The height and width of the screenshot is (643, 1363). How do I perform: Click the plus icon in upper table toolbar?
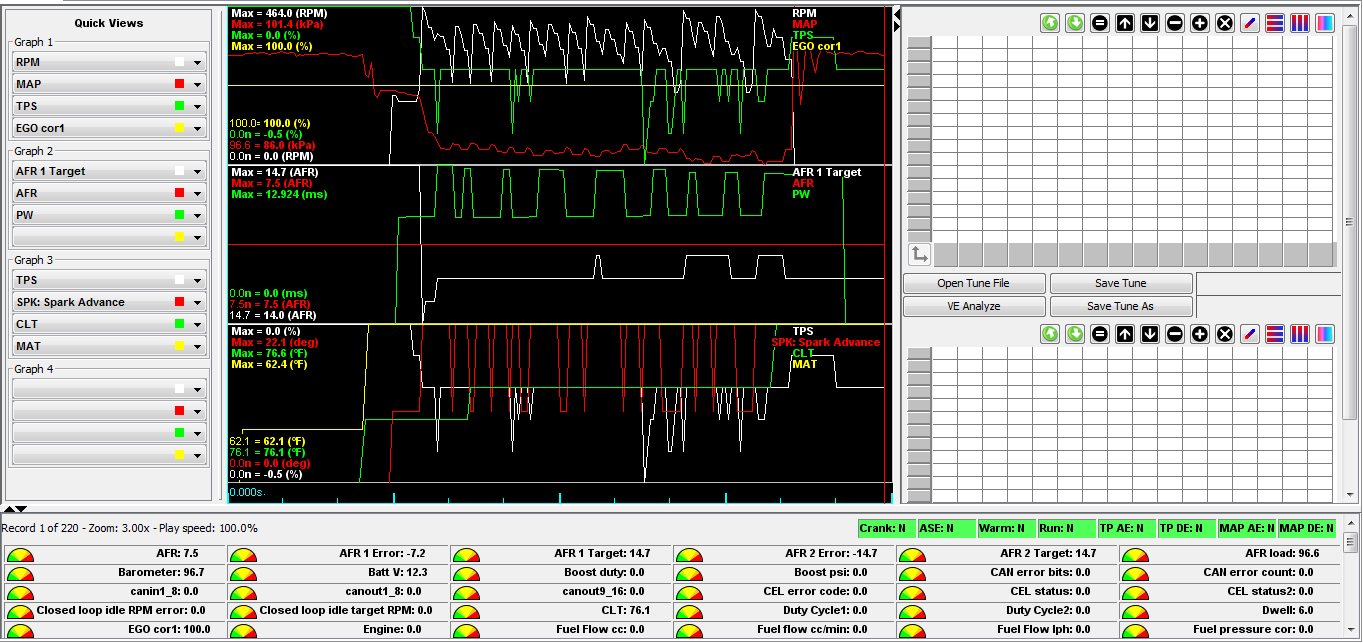tap(1200, 23)
